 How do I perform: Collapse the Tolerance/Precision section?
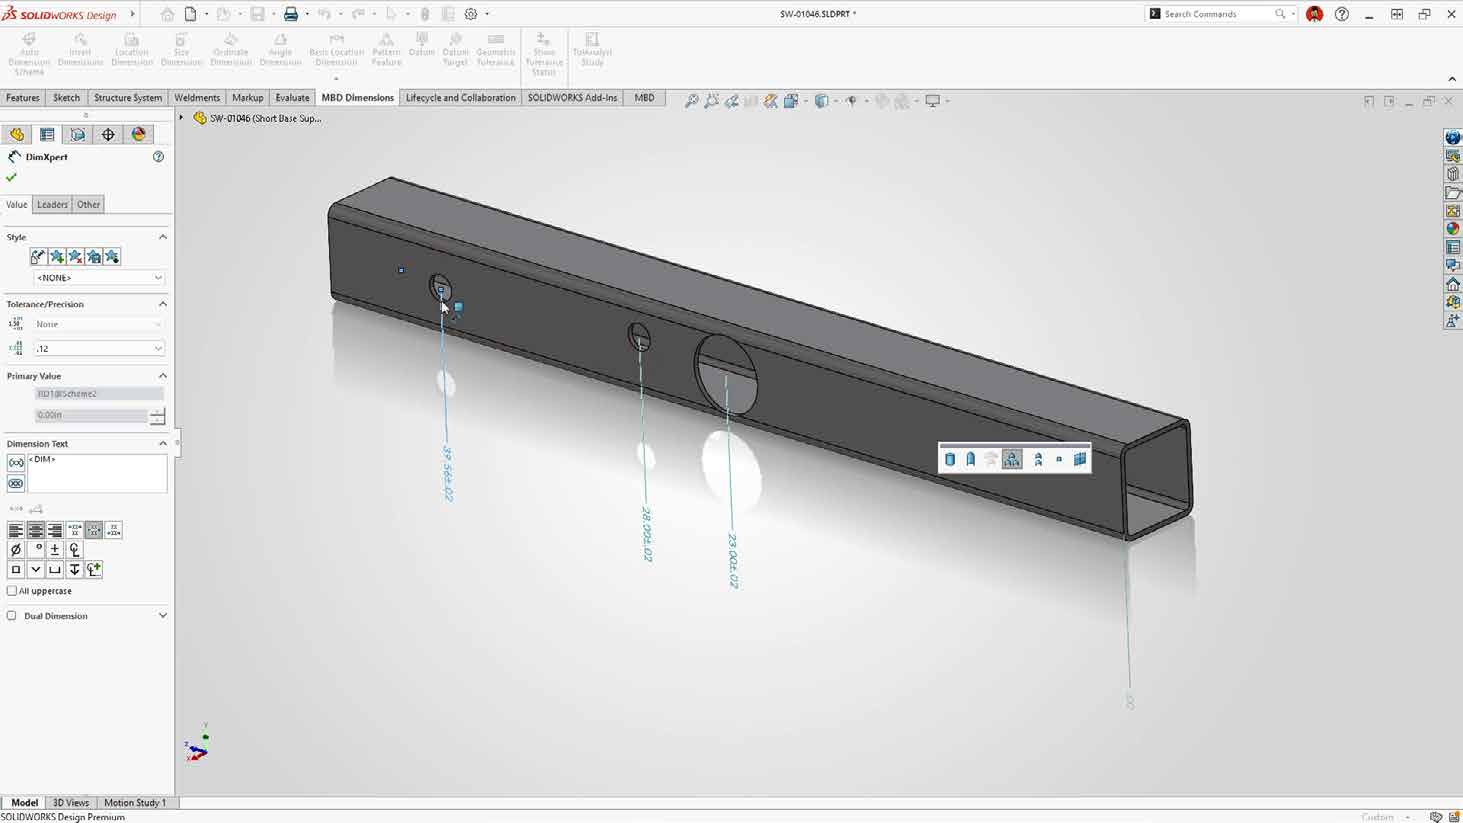[162, 304]
